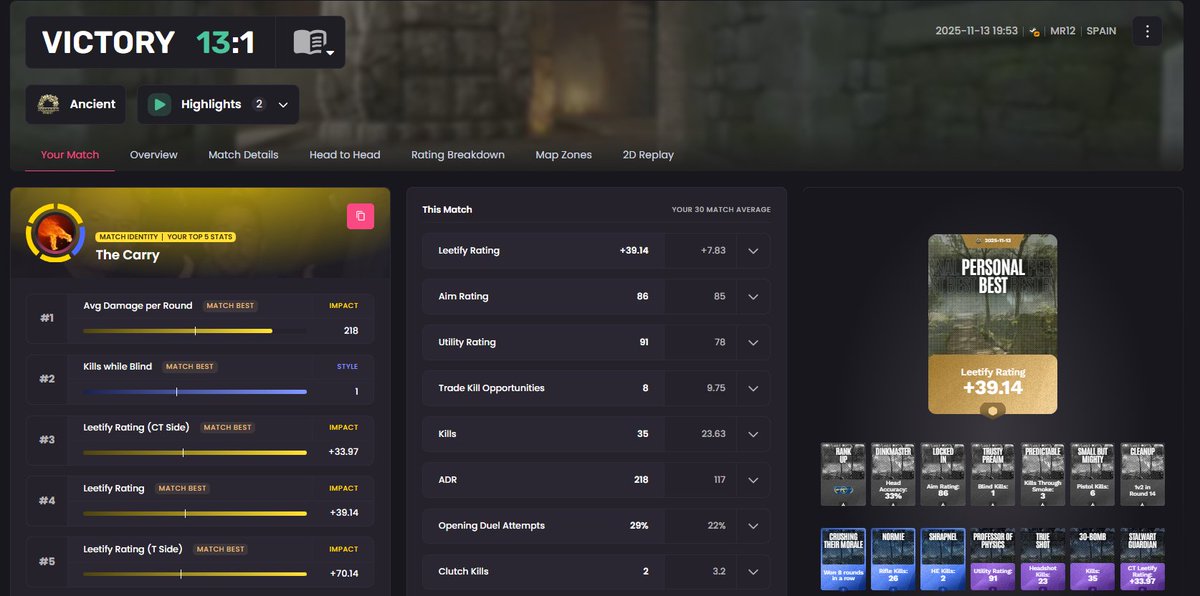
Task: Click the Stalwart Guardian badge
Action: [1142, 559]
